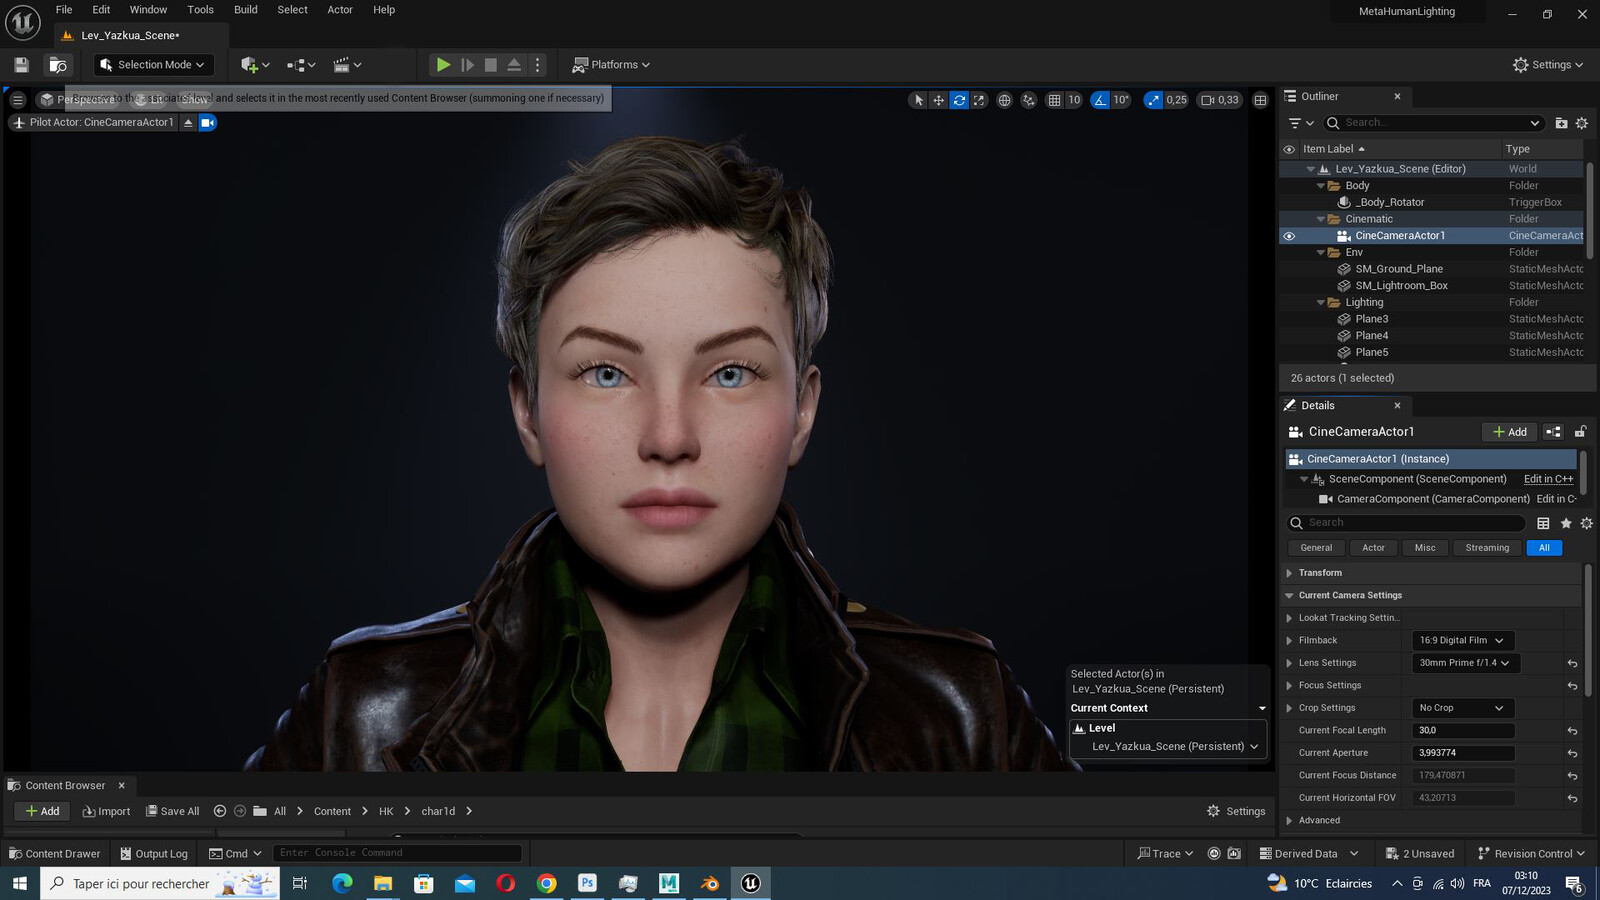Open Outliner filter options

[1301, 123]
